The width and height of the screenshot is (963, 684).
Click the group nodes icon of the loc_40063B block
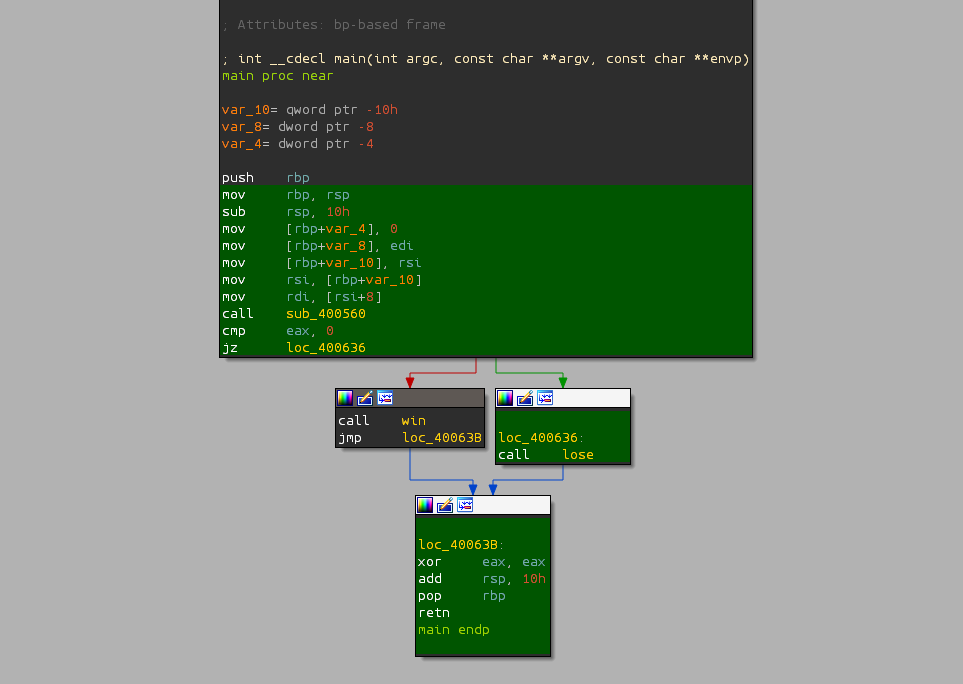[x=465, y=505]
